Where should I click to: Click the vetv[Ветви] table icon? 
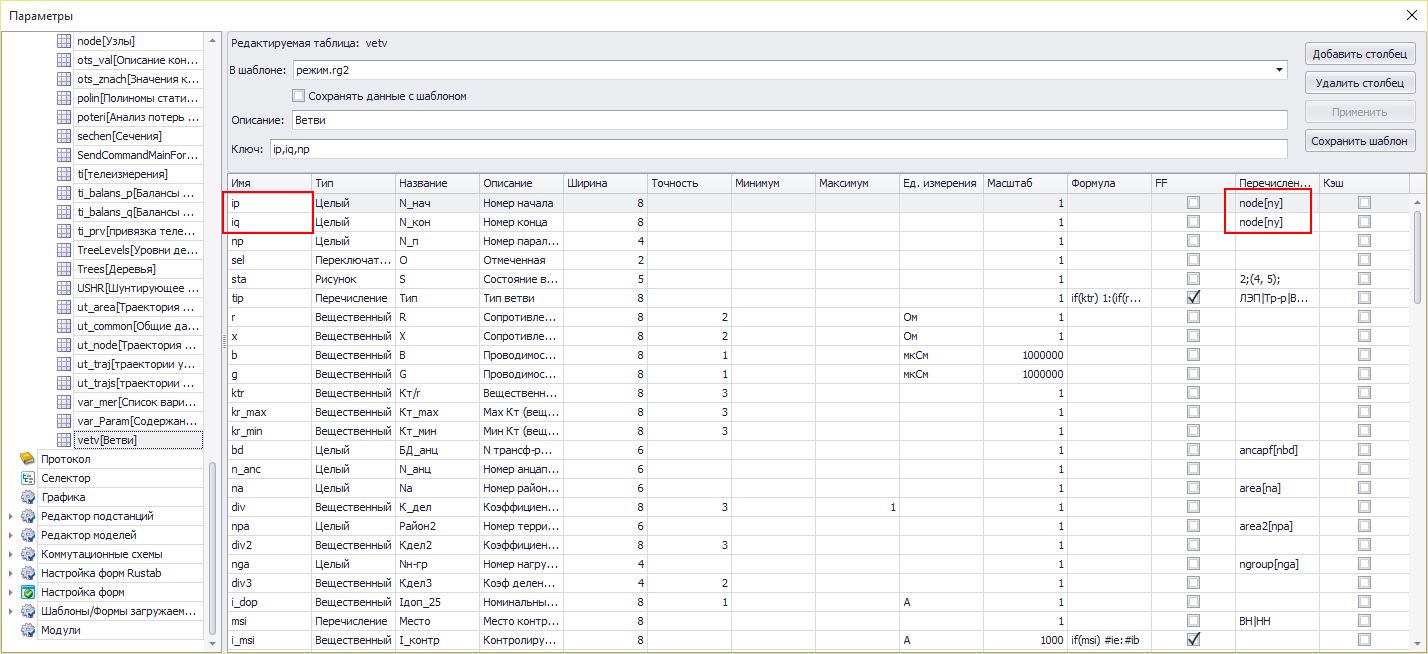65,440
